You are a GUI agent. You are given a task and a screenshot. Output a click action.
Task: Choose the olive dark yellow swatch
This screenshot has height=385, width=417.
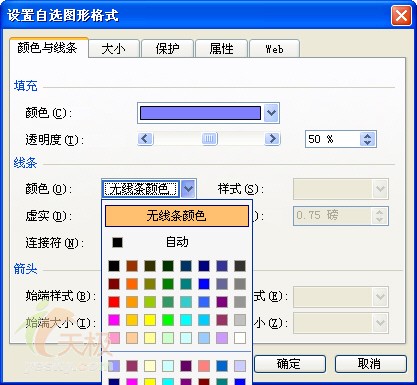point(150,284)
